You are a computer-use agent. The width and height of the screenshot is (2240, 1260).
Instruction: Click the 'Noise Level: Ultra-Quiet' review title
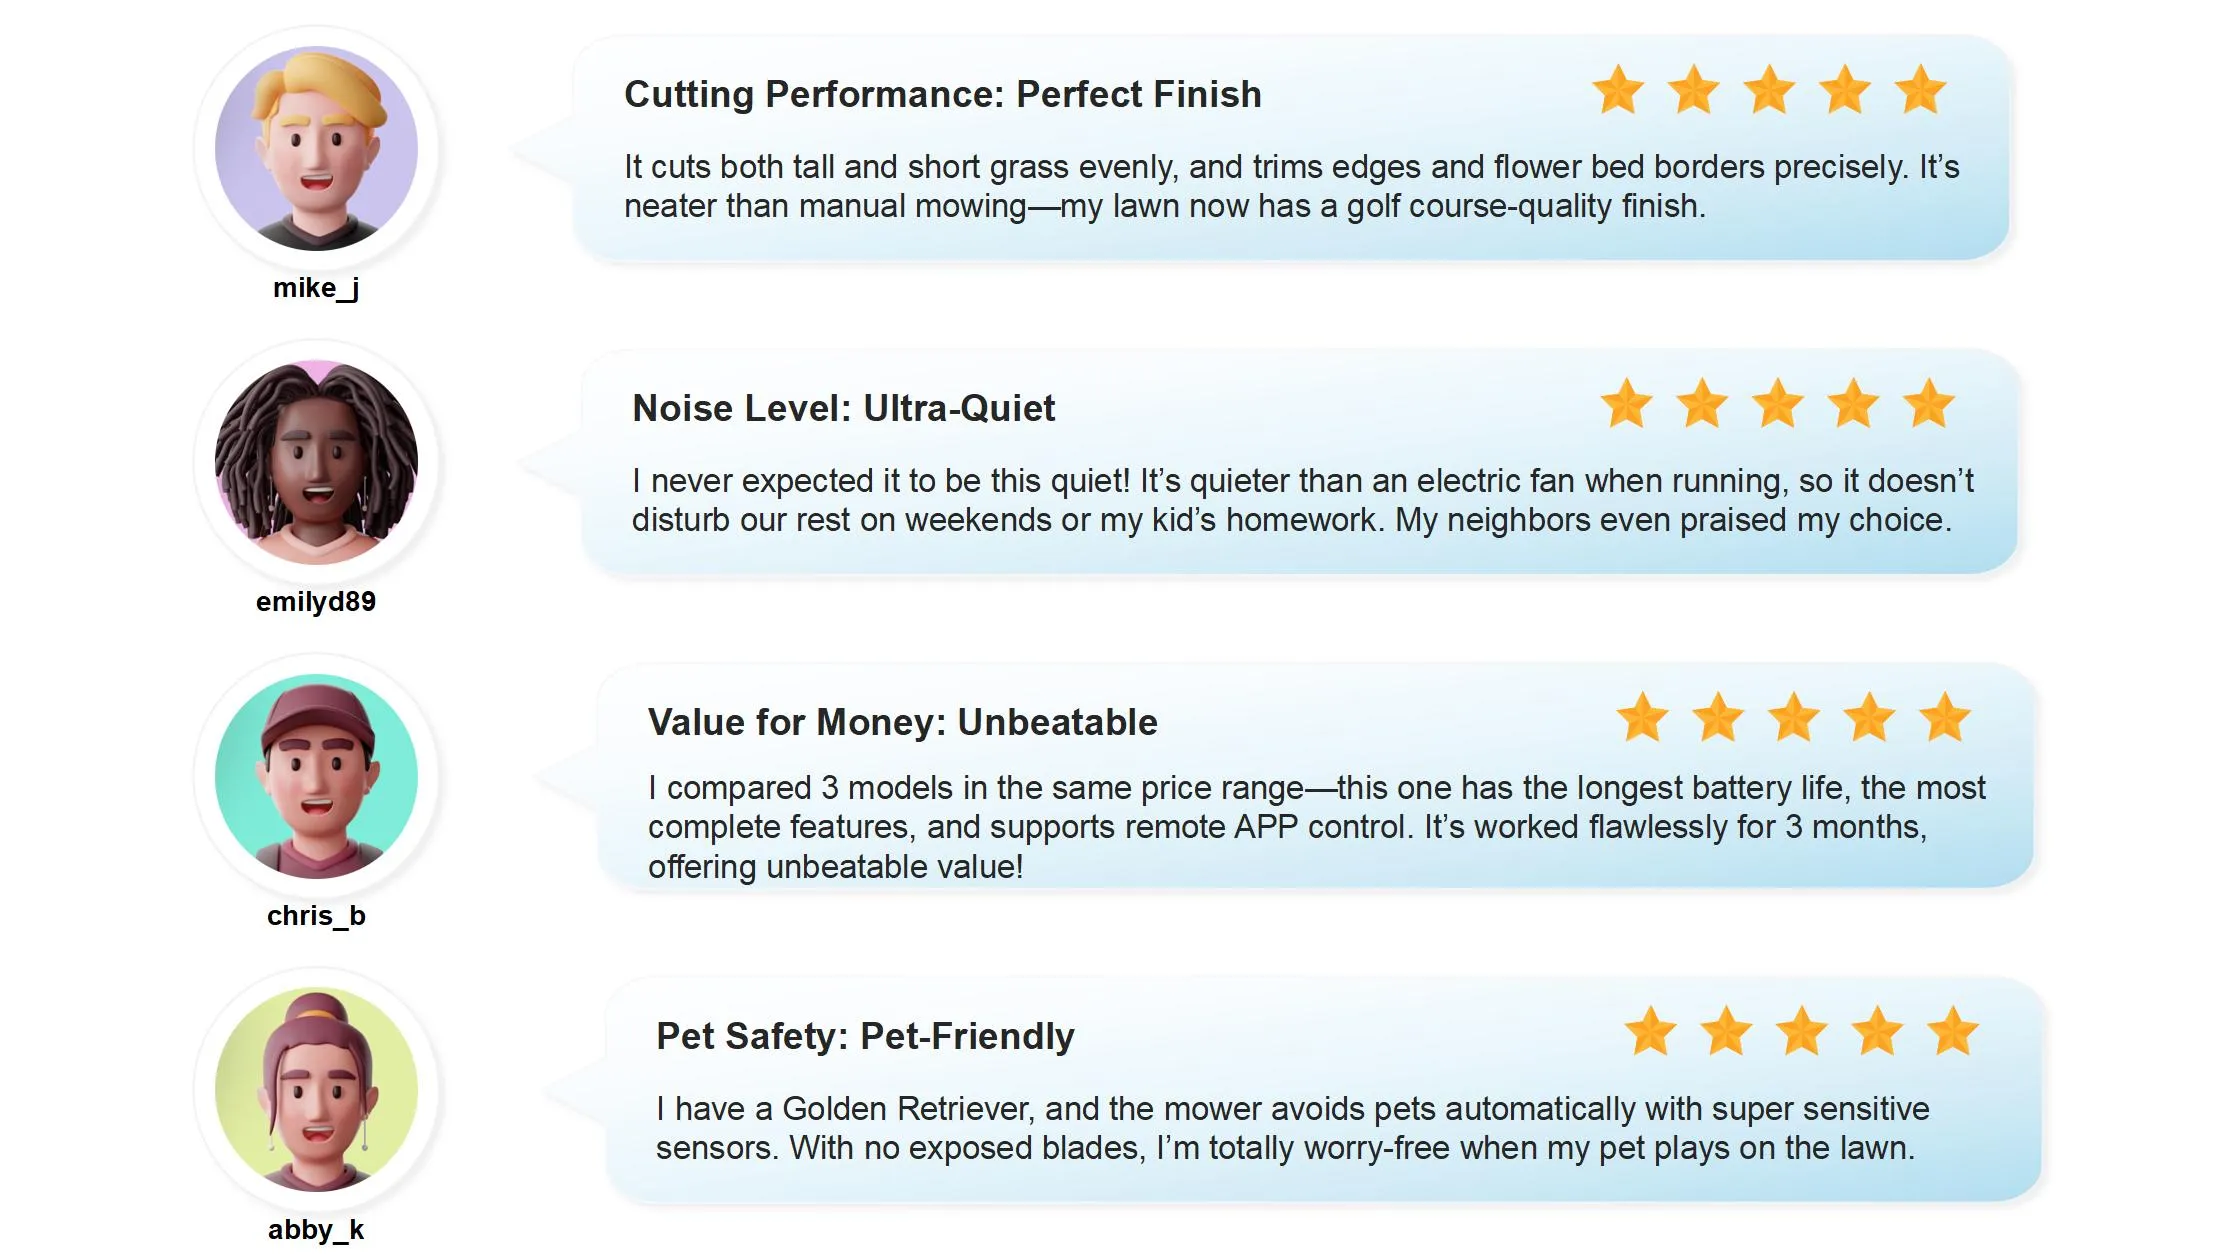pyautogui.click(x=843, y=408)
